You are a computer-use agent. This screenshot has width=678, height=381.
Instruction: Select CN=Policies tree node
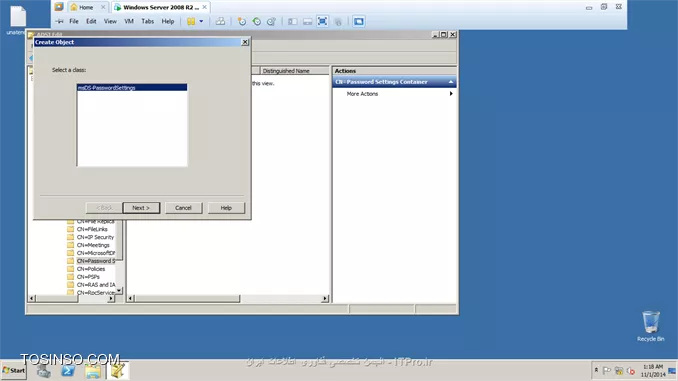coord(91,269)
